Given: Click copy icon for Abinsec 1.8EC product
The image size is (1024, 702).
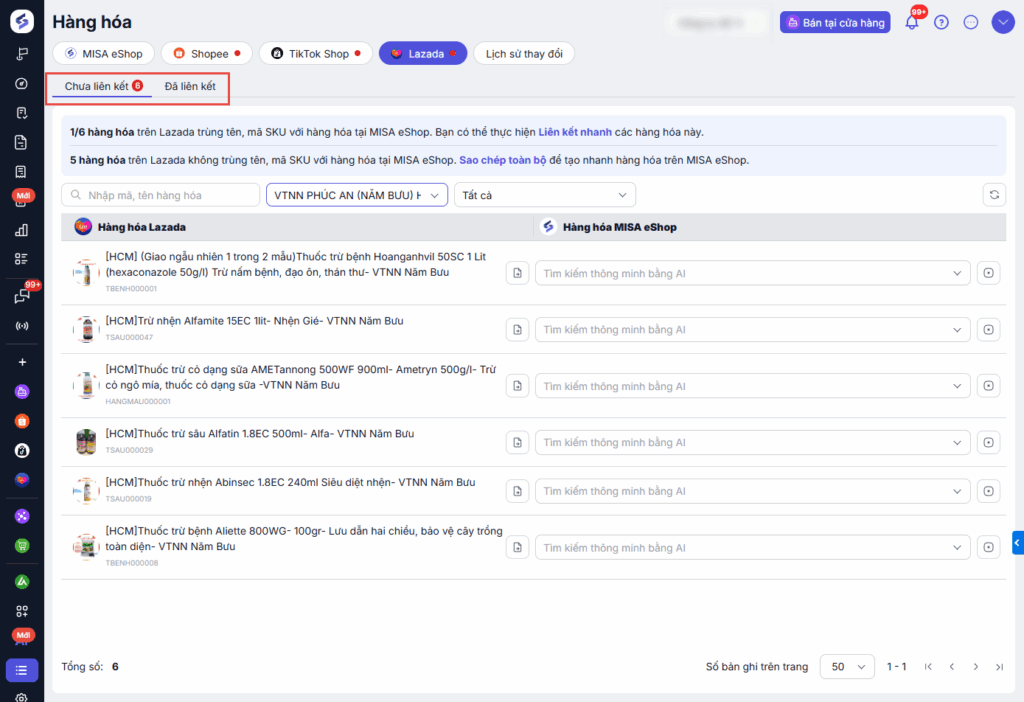Looking at the screenshot, I should [x=517, y=491].
